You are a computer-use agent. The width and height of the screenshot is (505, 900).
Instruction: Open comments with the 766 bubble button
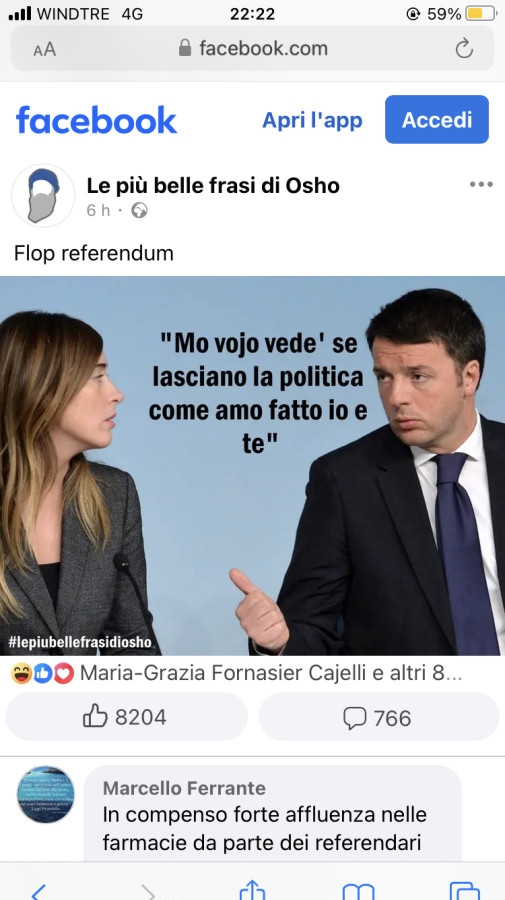pos(379,717)
